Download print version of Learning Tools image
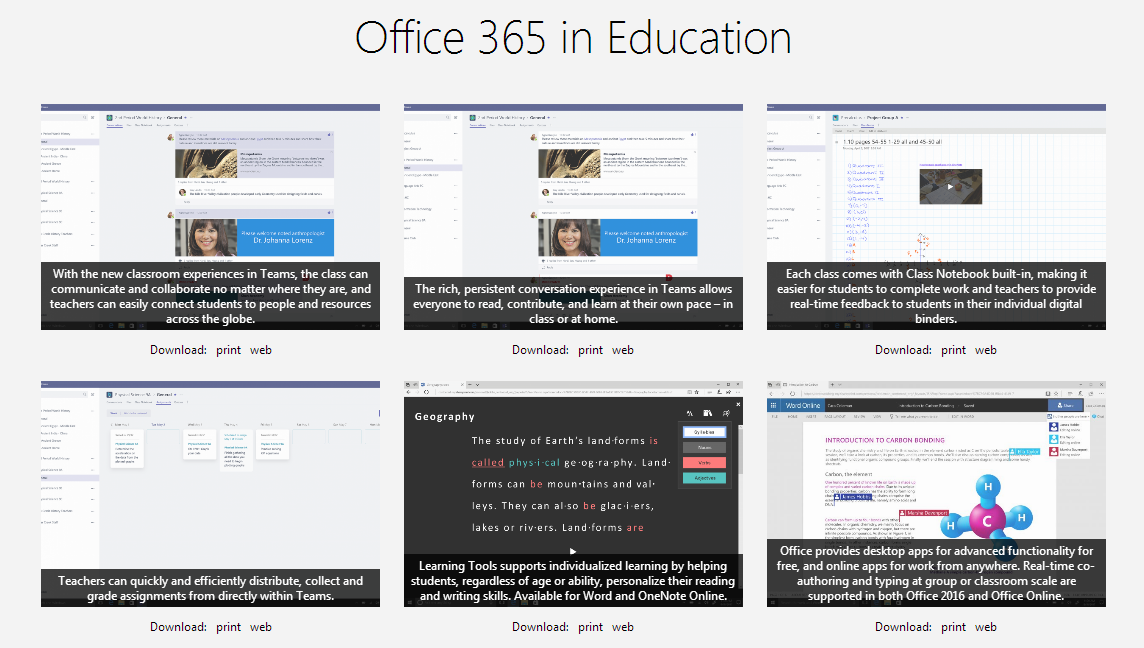The width and height of the screenshot is (1144, 648). (590, 627)
